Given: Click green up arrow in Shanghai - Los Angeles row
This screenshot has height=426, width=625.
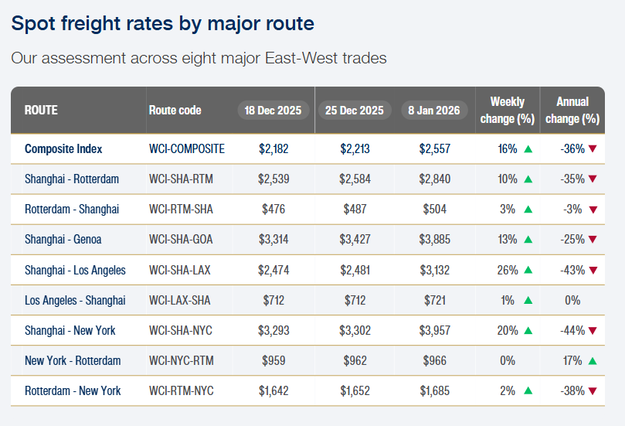Looking at the screenshot, I should point(527,270).
